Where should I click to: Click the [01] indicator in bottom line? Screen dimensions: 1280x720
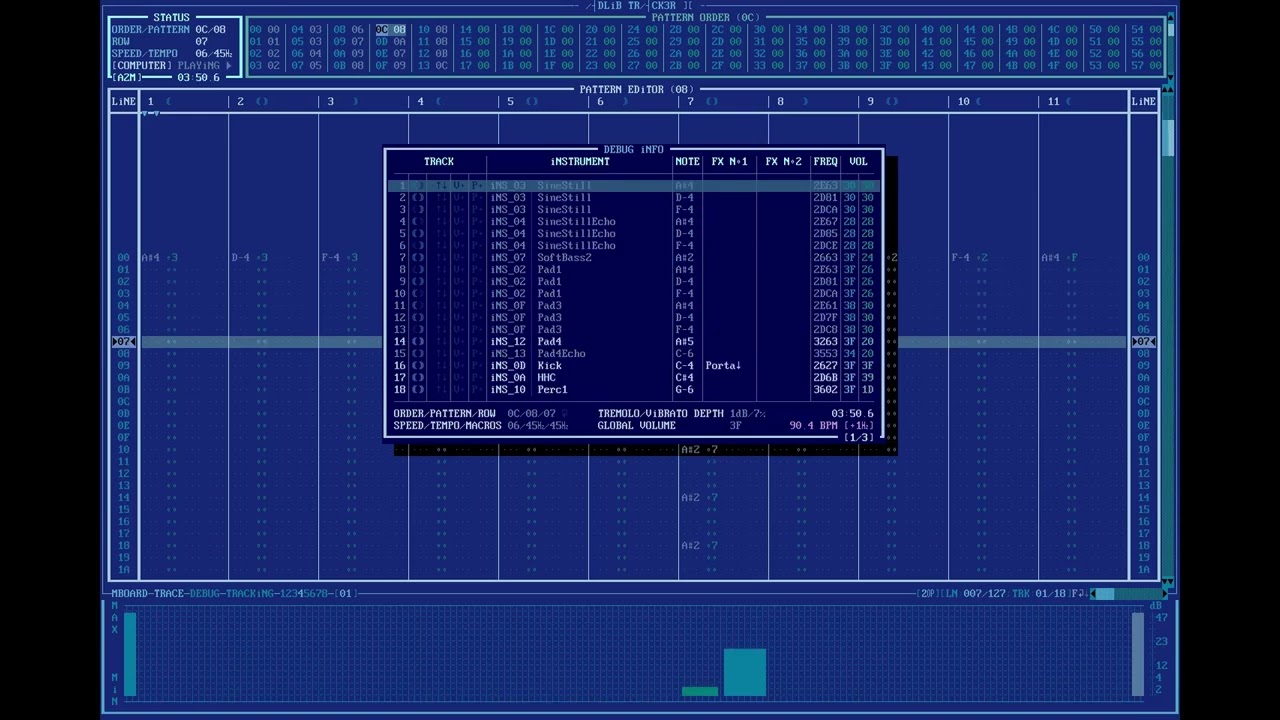345,594
